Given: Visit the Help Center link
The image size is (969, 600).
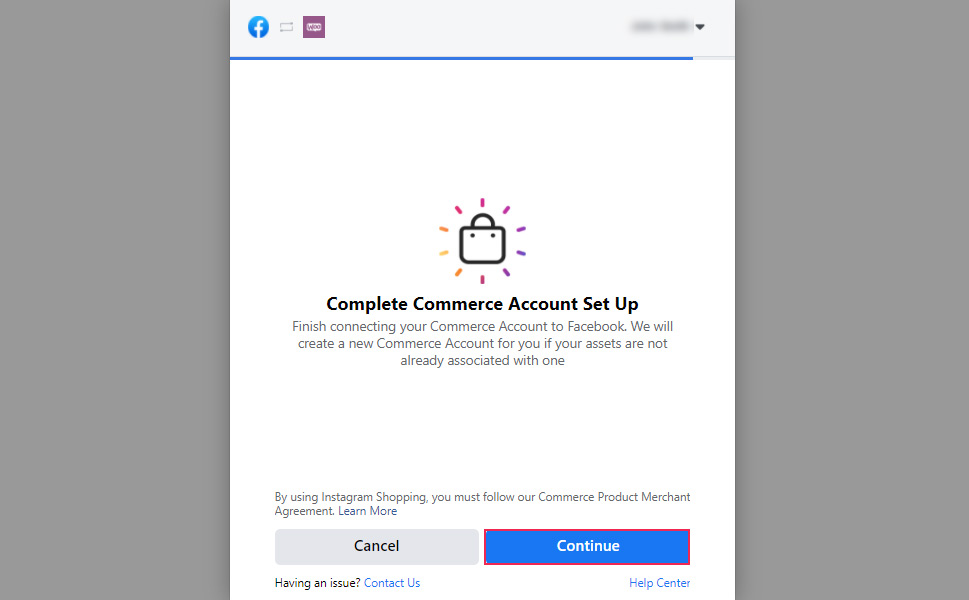Looking at the screenshot, I should (x=659, y=583).
